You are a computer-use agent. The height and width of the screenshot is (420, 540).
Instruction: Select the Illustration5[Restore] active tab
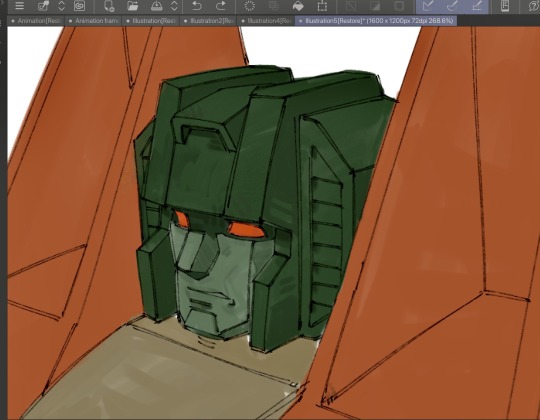point(376,21)
